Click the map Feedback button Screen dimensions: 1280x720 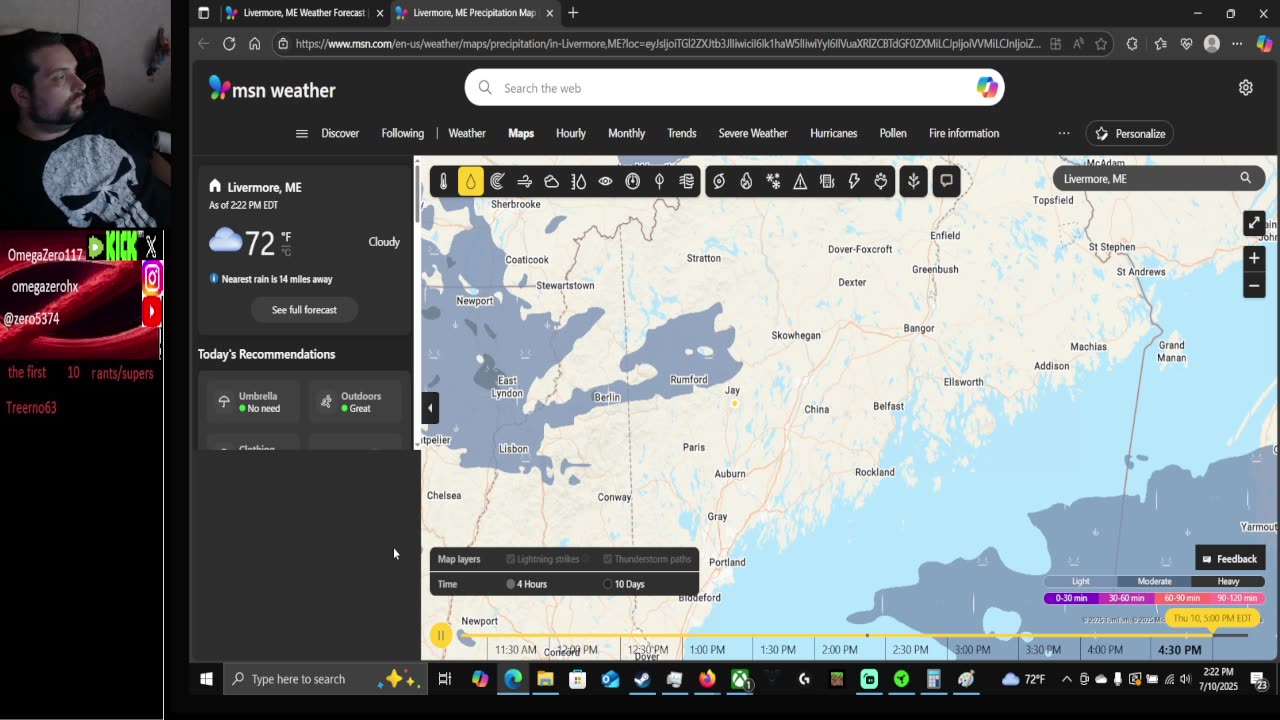(1230, 559)
